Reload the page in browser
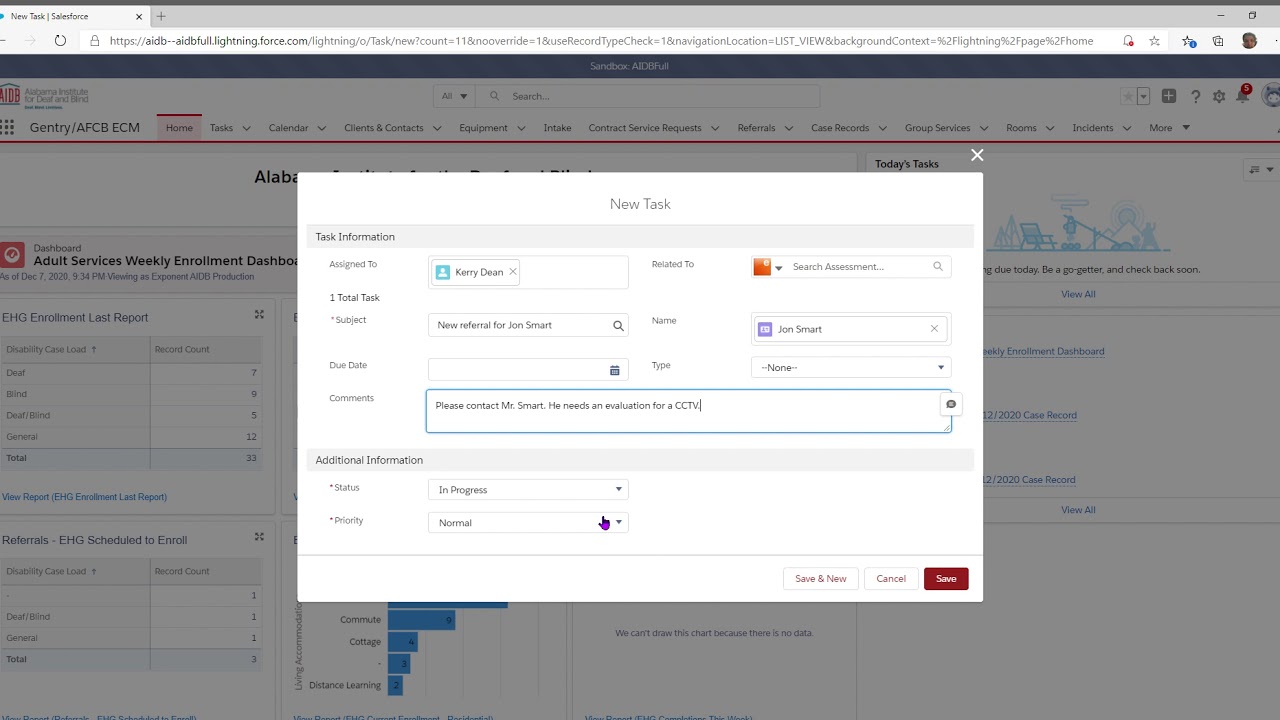This screenshot has width=1280, height=720. (x=60, y=41)
